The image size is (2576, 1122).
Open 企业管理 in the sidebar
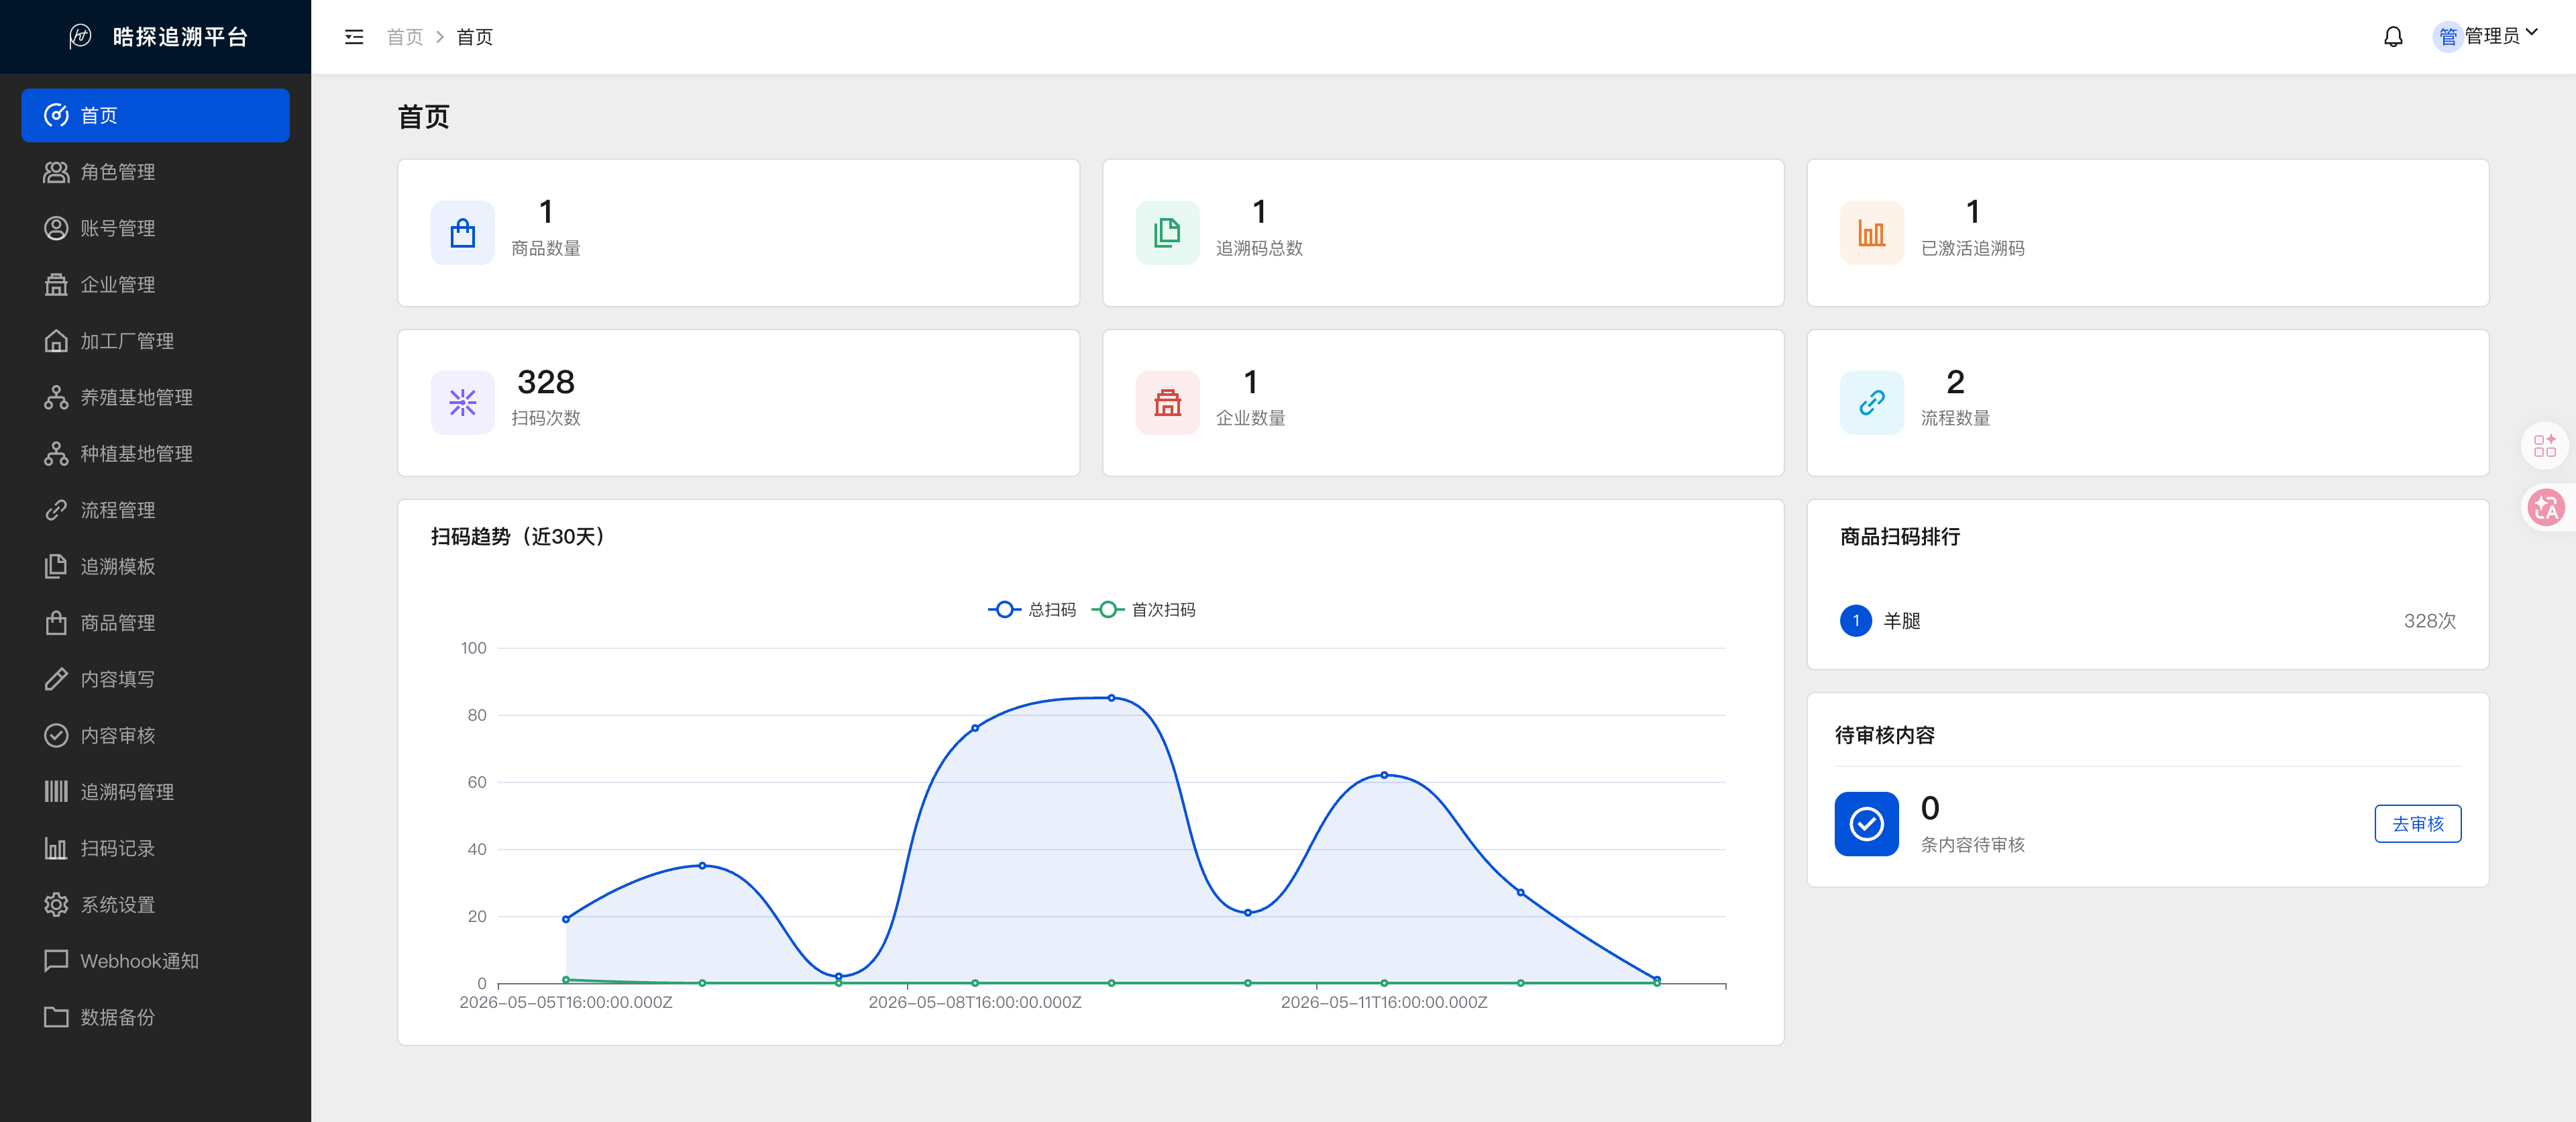[155, 285]
